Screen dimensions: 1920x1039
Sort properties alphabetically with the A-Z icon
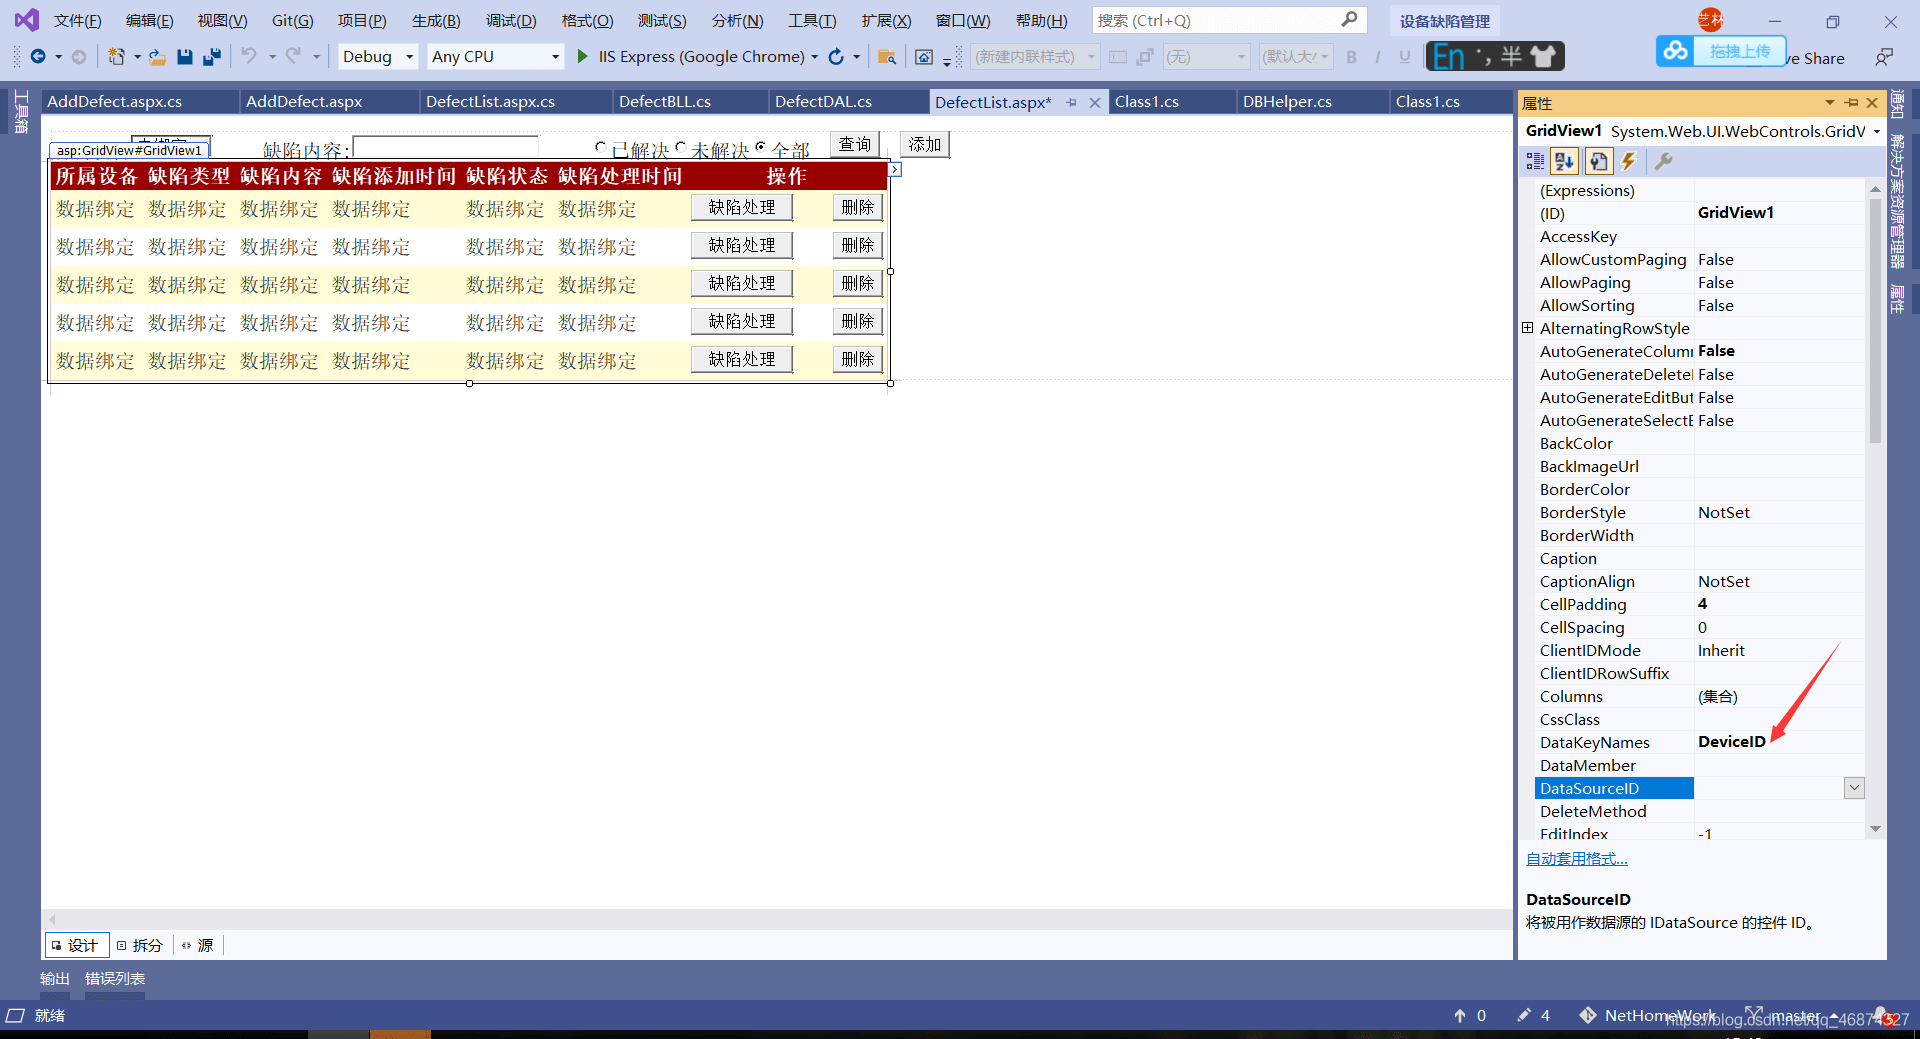[x=1565, y=161]
